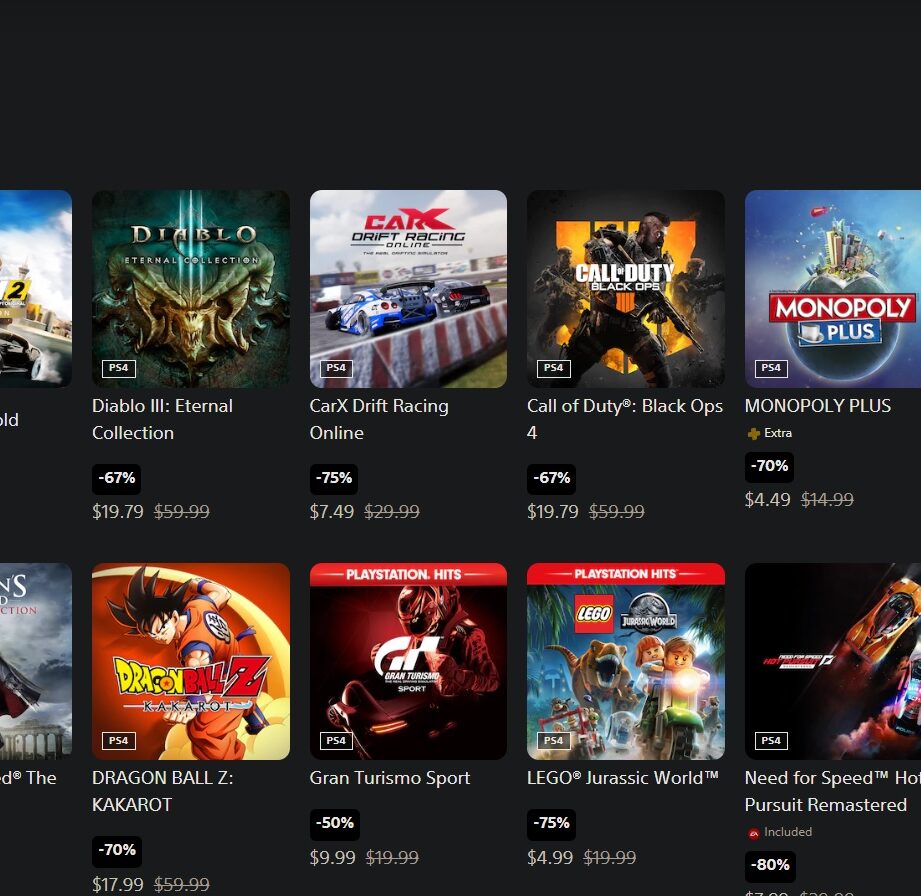Open the Diablo III Eternal Collection cover art
Screen dimensions: 921x896
click(x=191, y=288)
